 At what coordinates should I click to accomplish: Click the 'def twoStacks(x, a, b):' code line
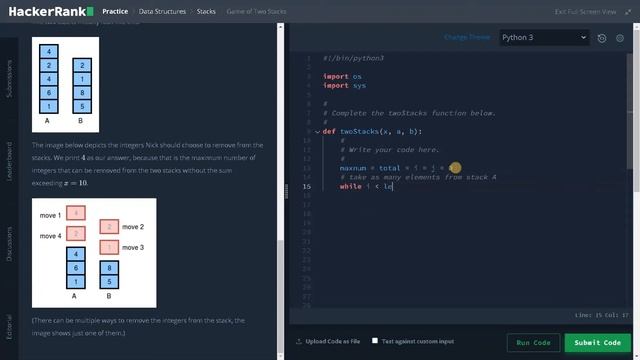(x=372, y=131)
